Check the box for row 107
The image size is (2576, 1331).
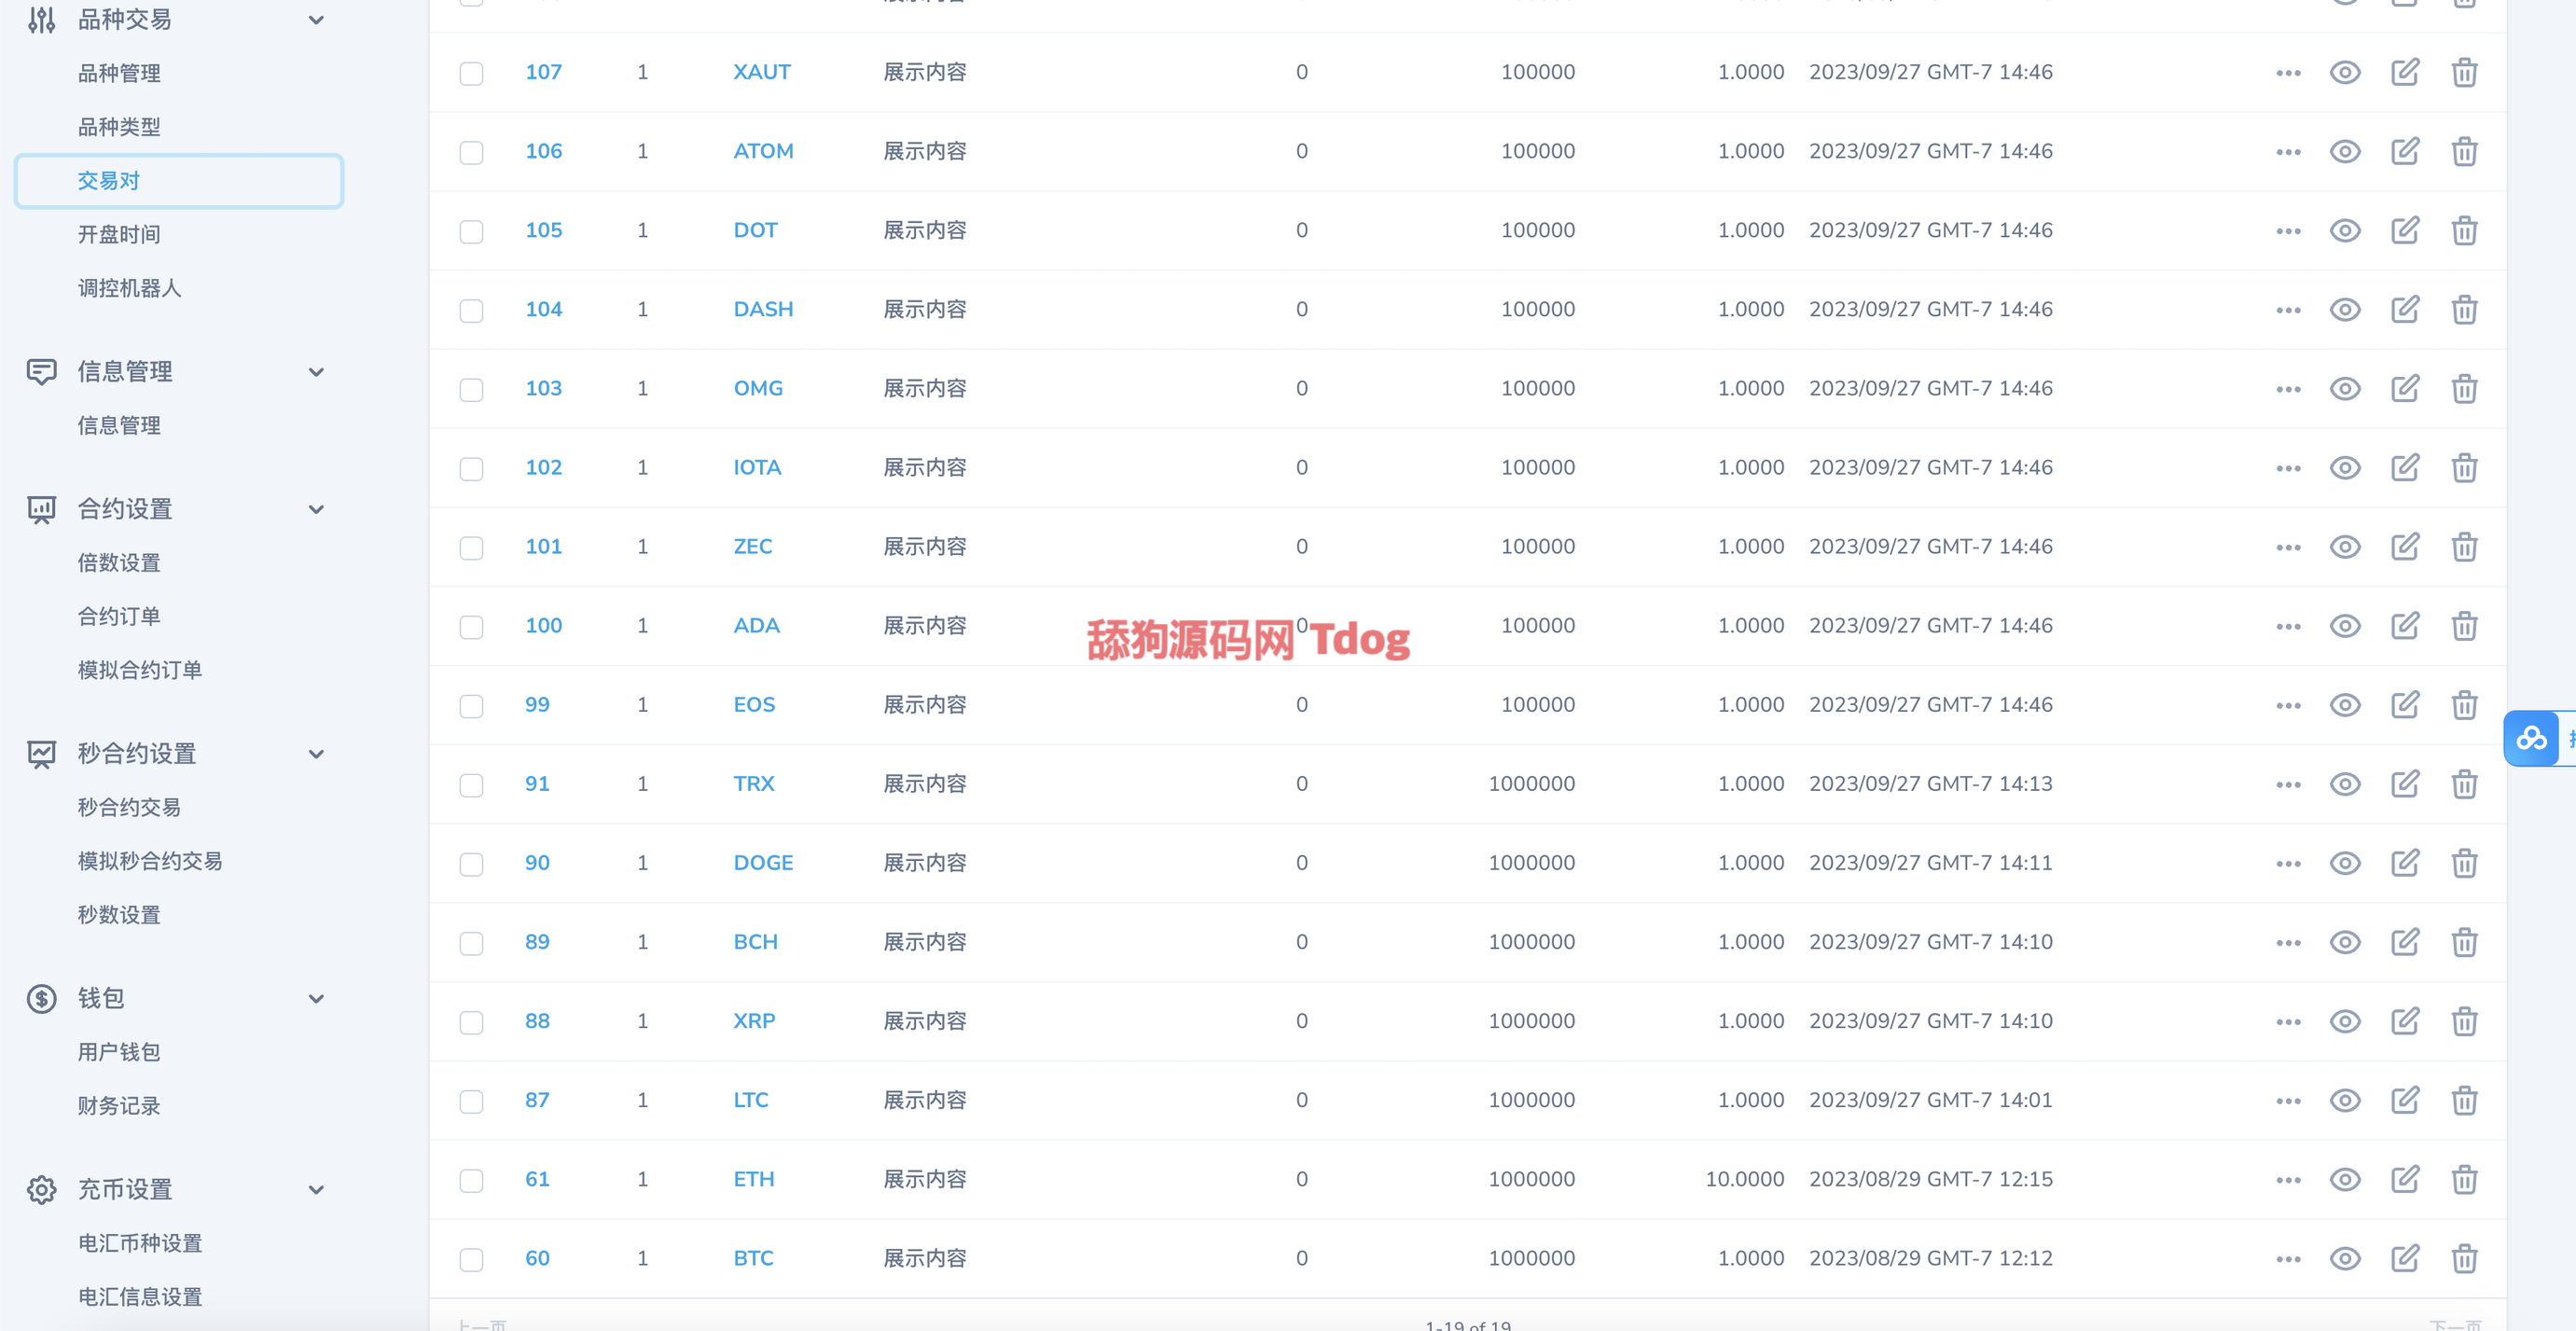(x=471, y=73)
